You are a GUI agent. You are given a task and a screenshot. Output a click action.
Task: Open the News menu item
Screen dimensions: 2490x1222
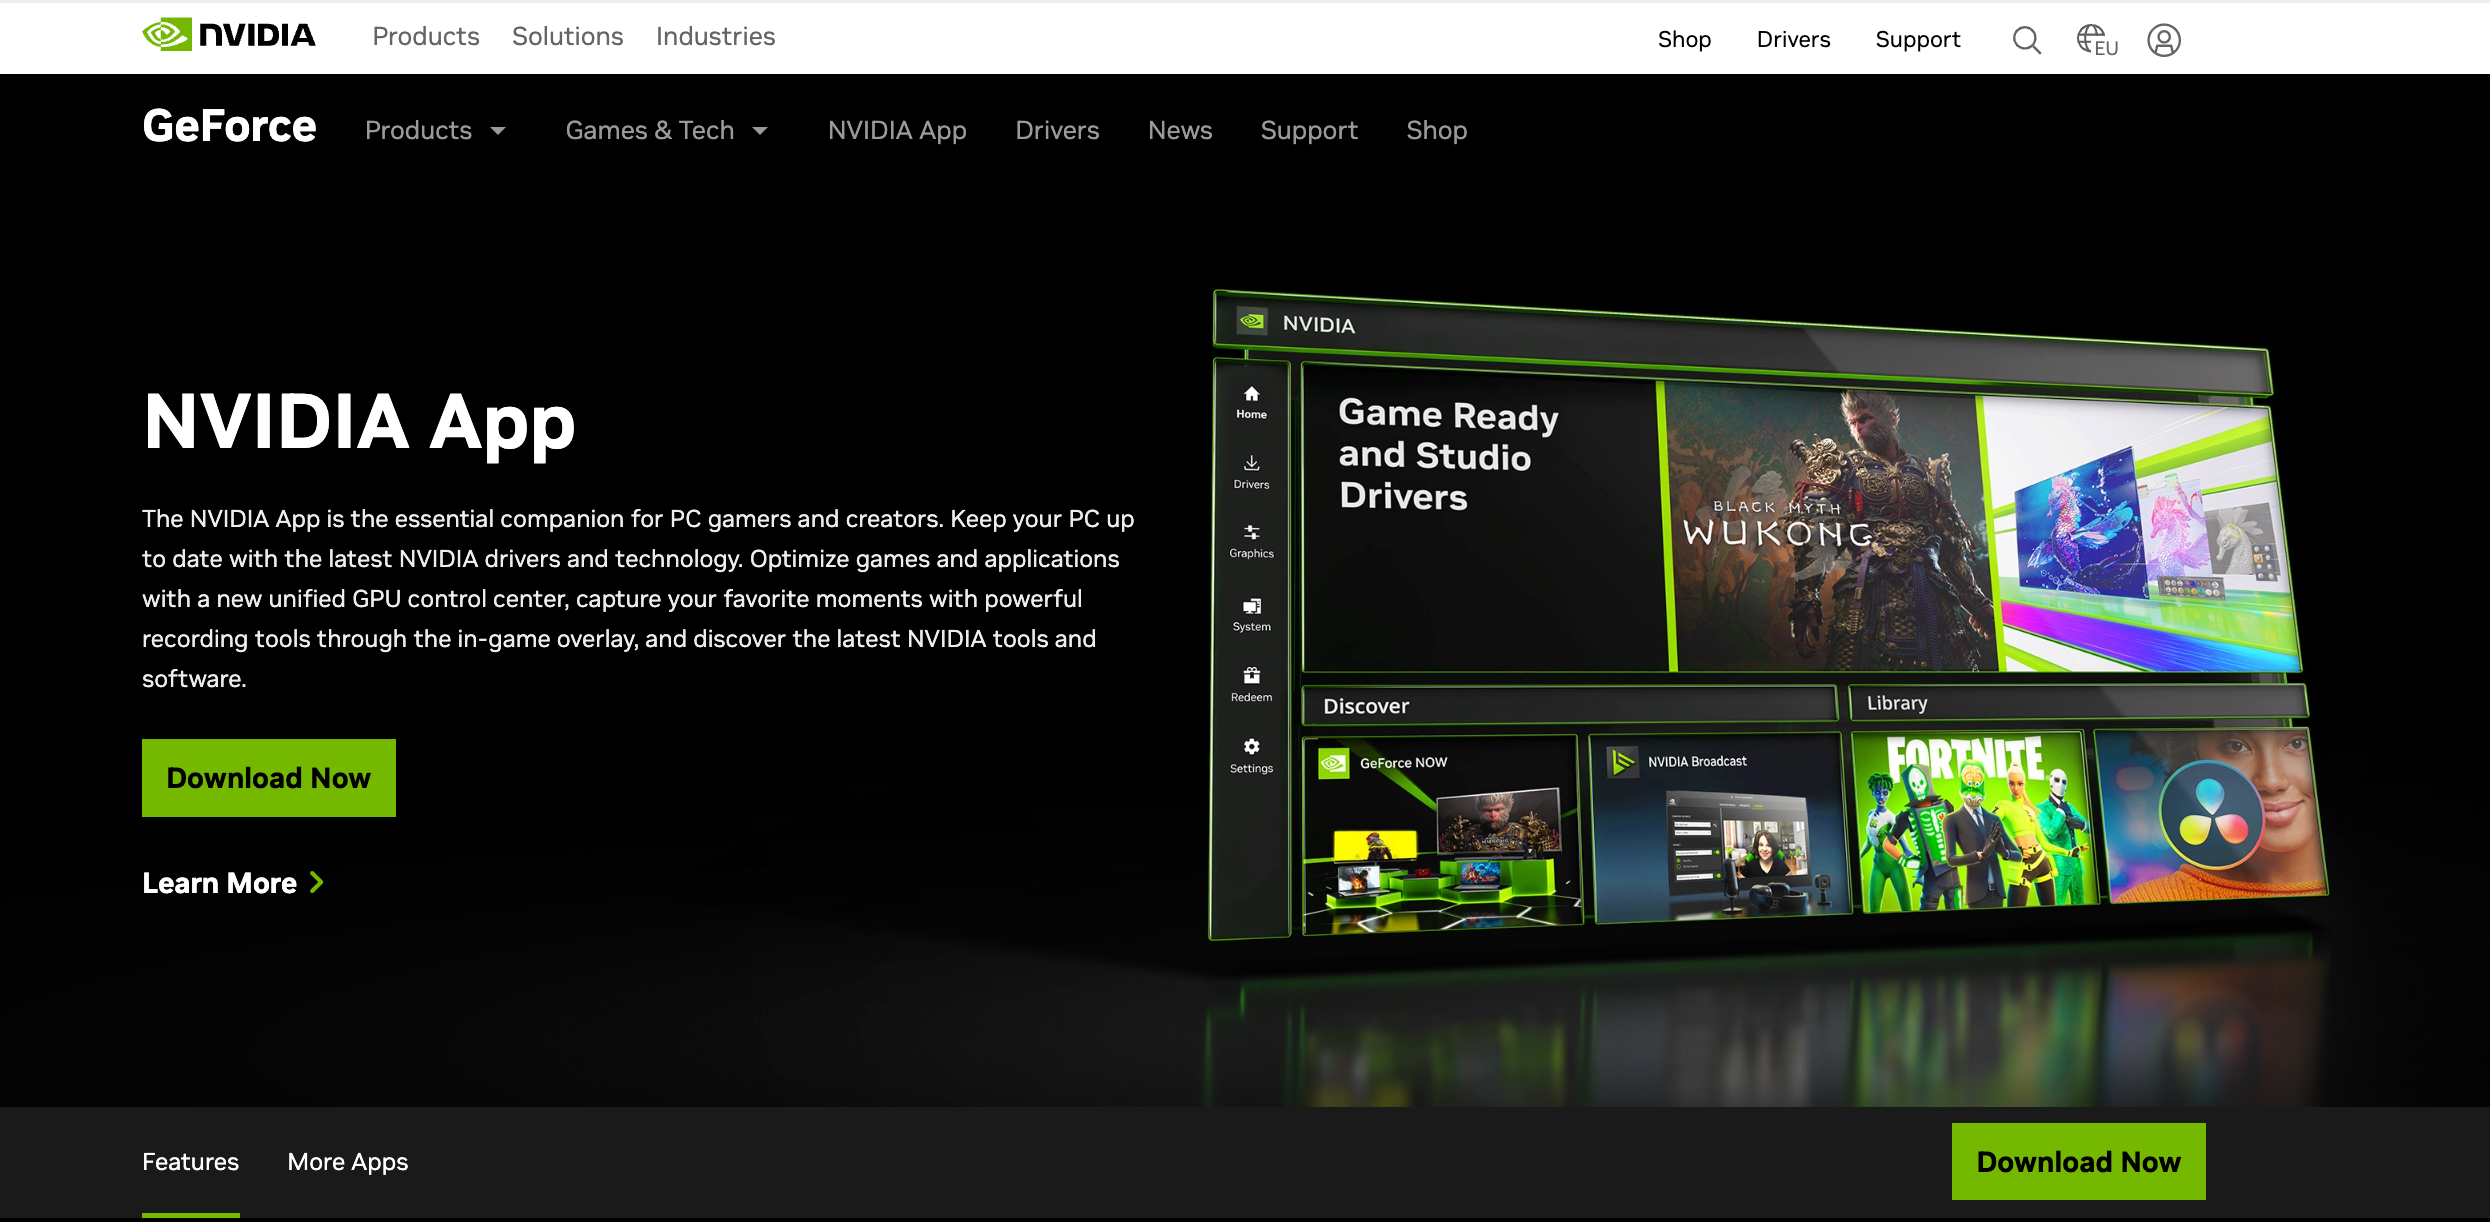coord(1180,130)
